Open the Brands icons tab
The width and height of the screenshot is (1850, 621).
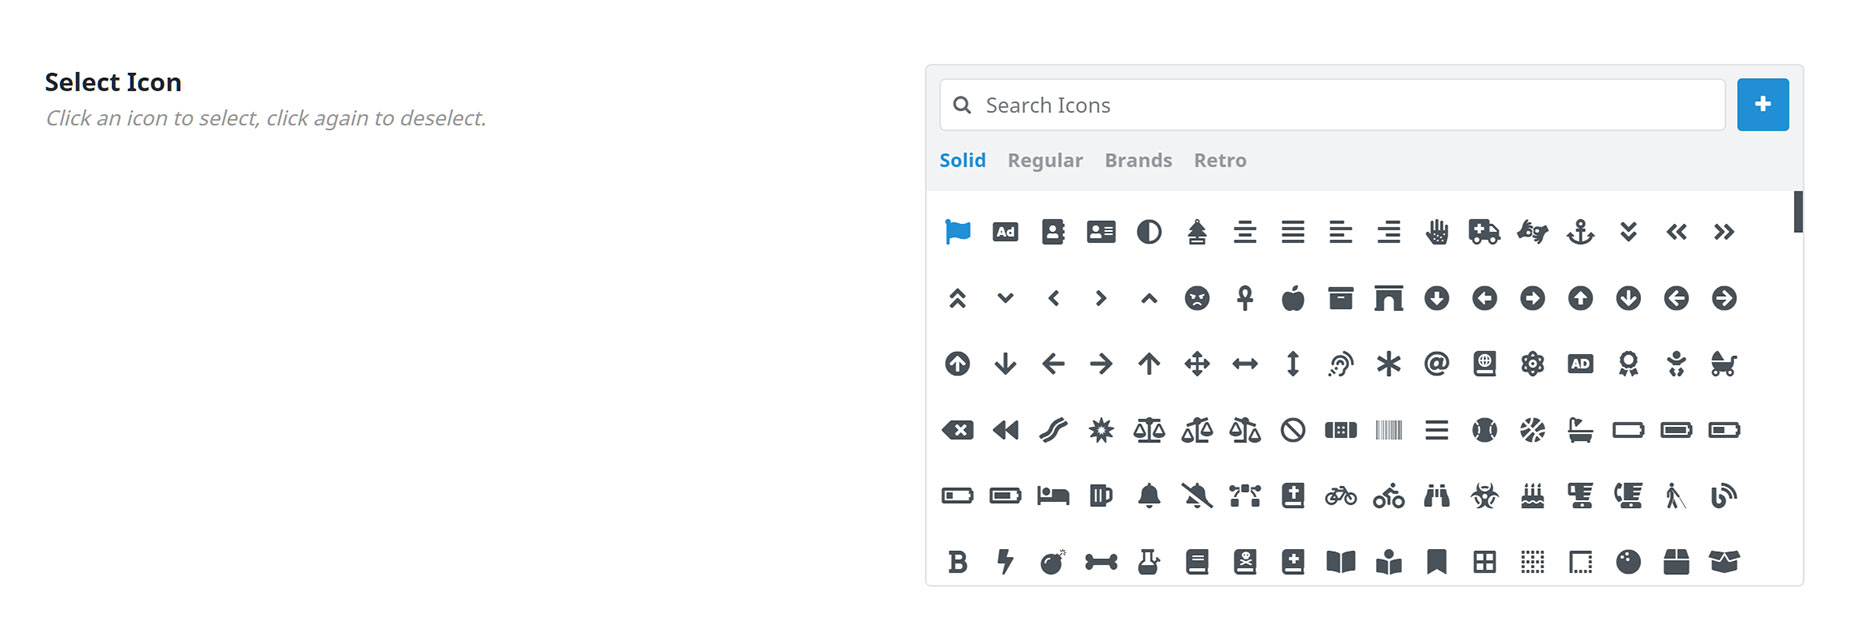pyautogui.click(x=1138, y=160)
